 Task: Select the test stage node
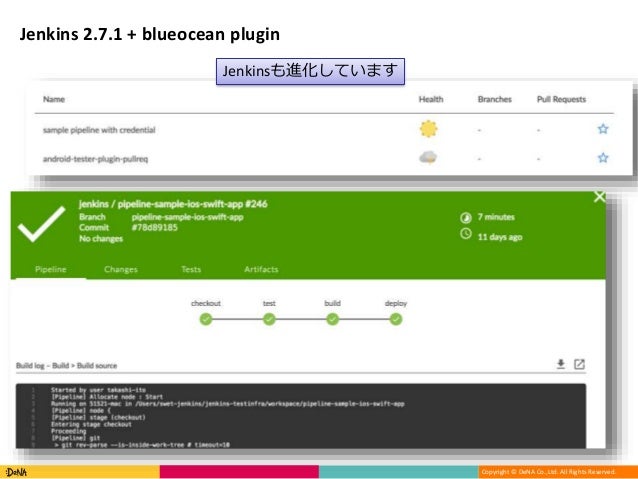[269, 319]
